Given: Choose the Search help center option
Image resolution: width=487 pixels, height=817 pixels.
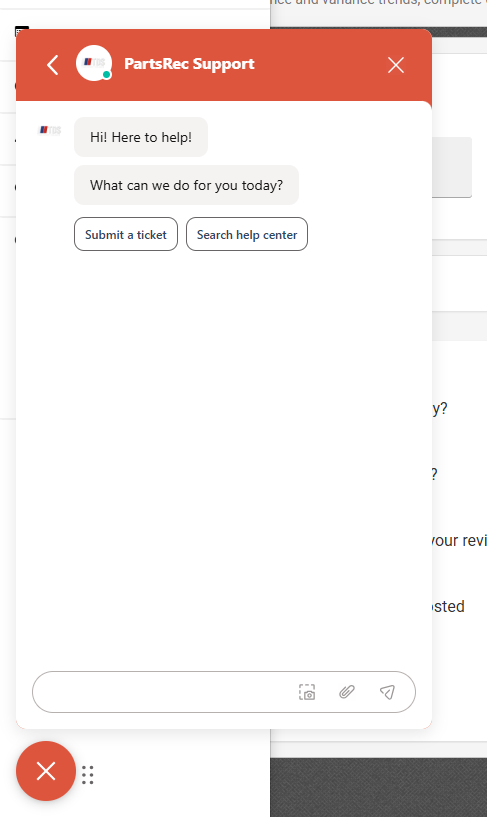Looking at the screenshot, I should tap(247, 234).
